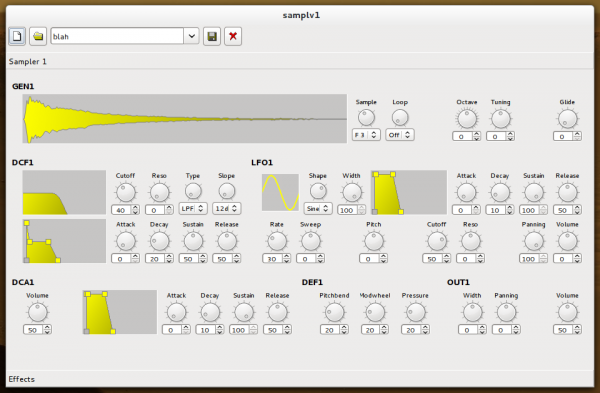Click the LFO1 Volume knob
This screenshot has width=600, height=393.
coord(567,241)
